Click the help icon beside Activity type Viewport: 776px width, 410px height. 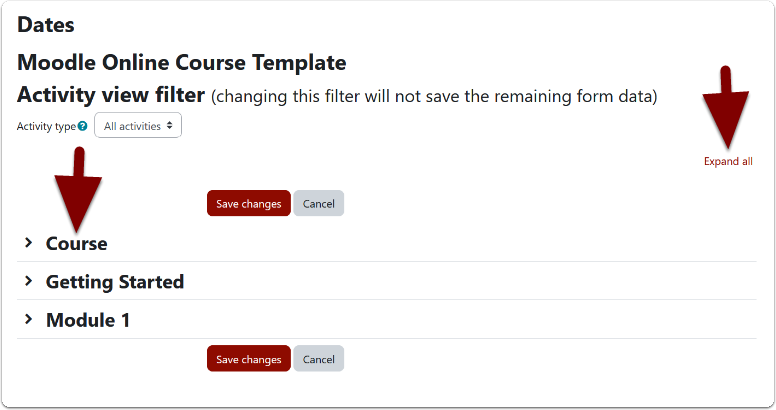tap(83, 127)
